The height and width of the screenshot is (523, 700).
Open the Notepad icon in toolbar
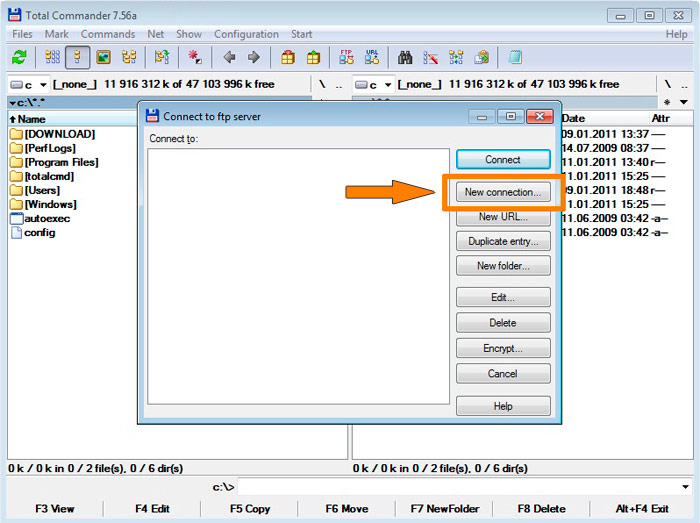click(x=515, y=58)
